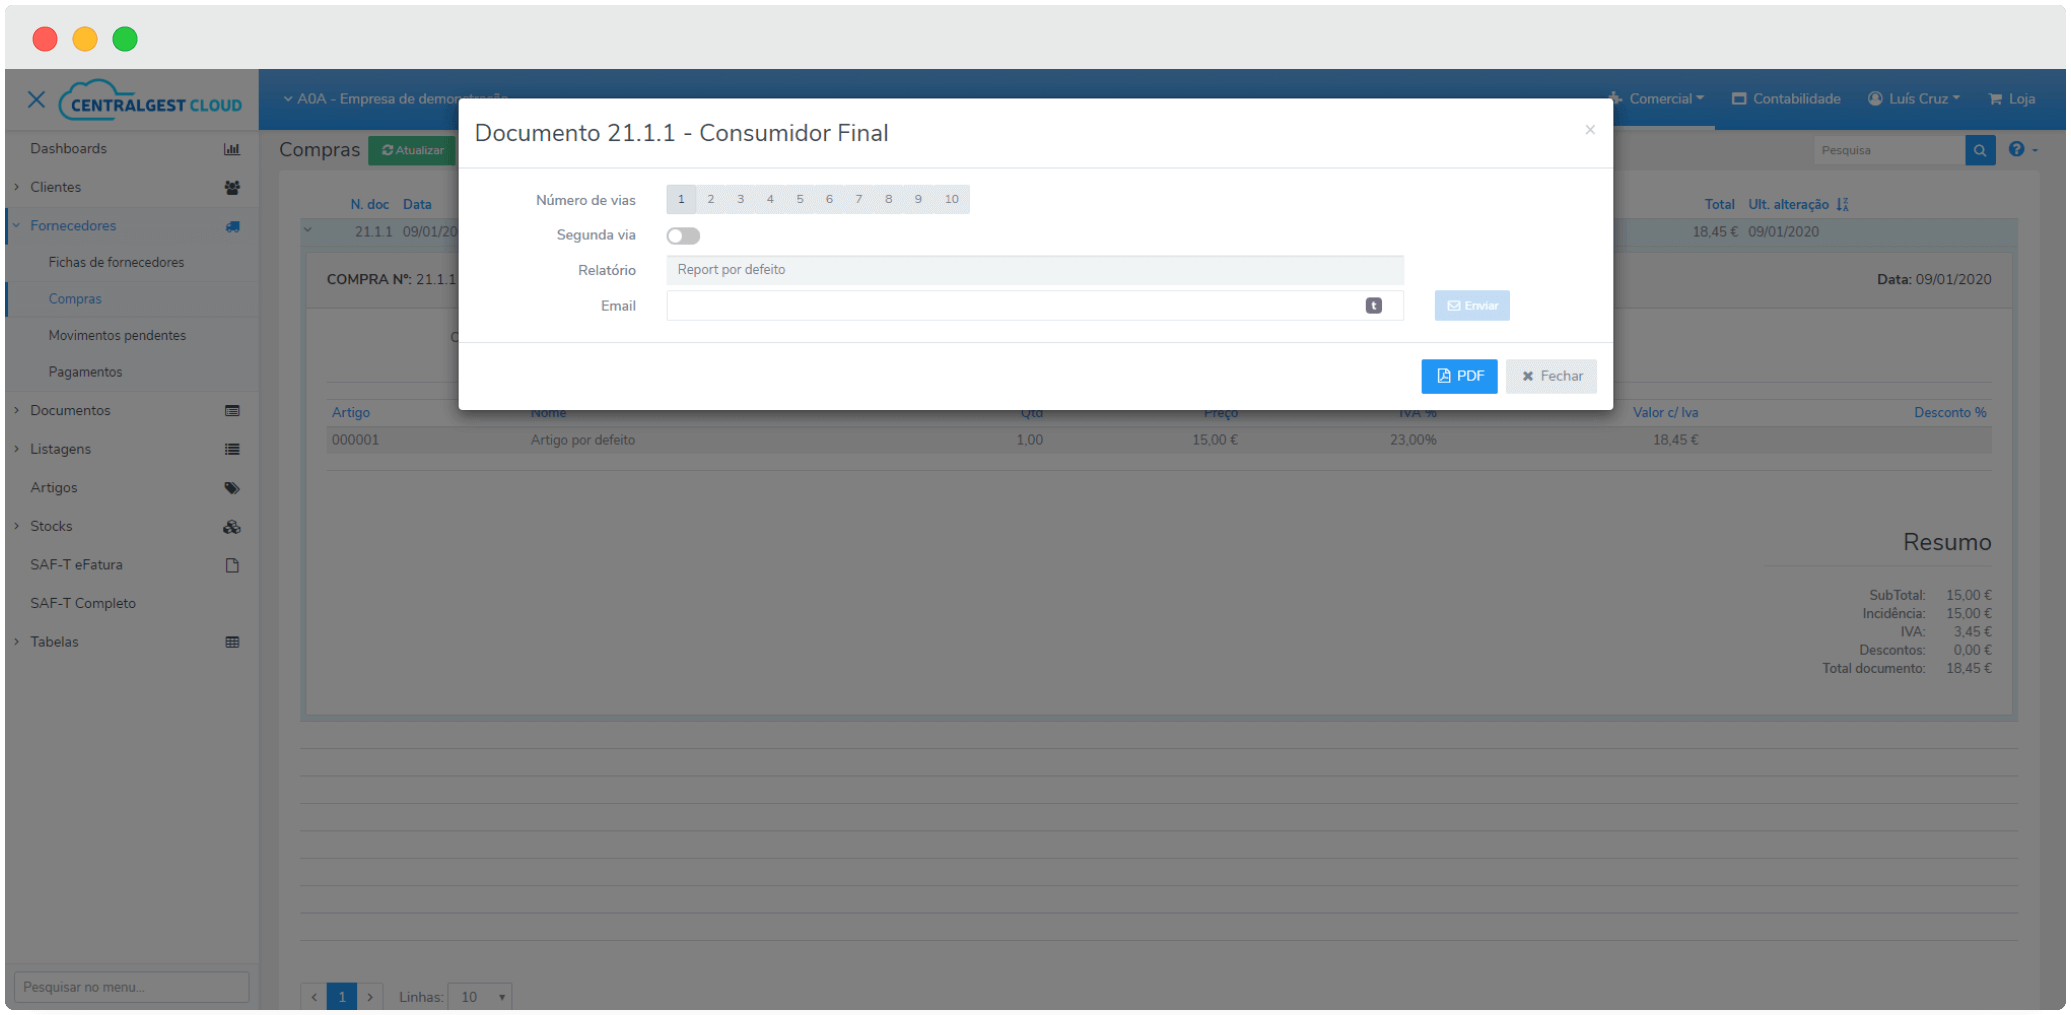Go to next page arrow
This screenshot has height=1015, width=2071.
click(370, 997)
